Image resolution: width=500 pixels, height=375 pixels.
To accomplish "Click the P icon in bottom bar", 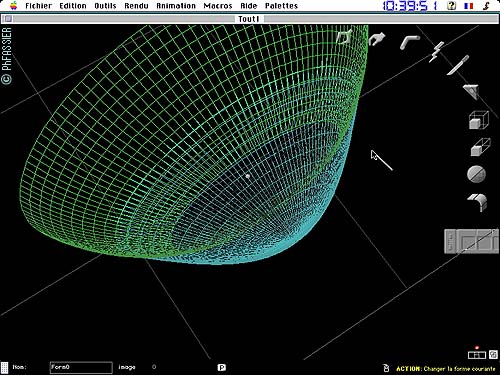I will pyautogui.click(x=222, y=367).
